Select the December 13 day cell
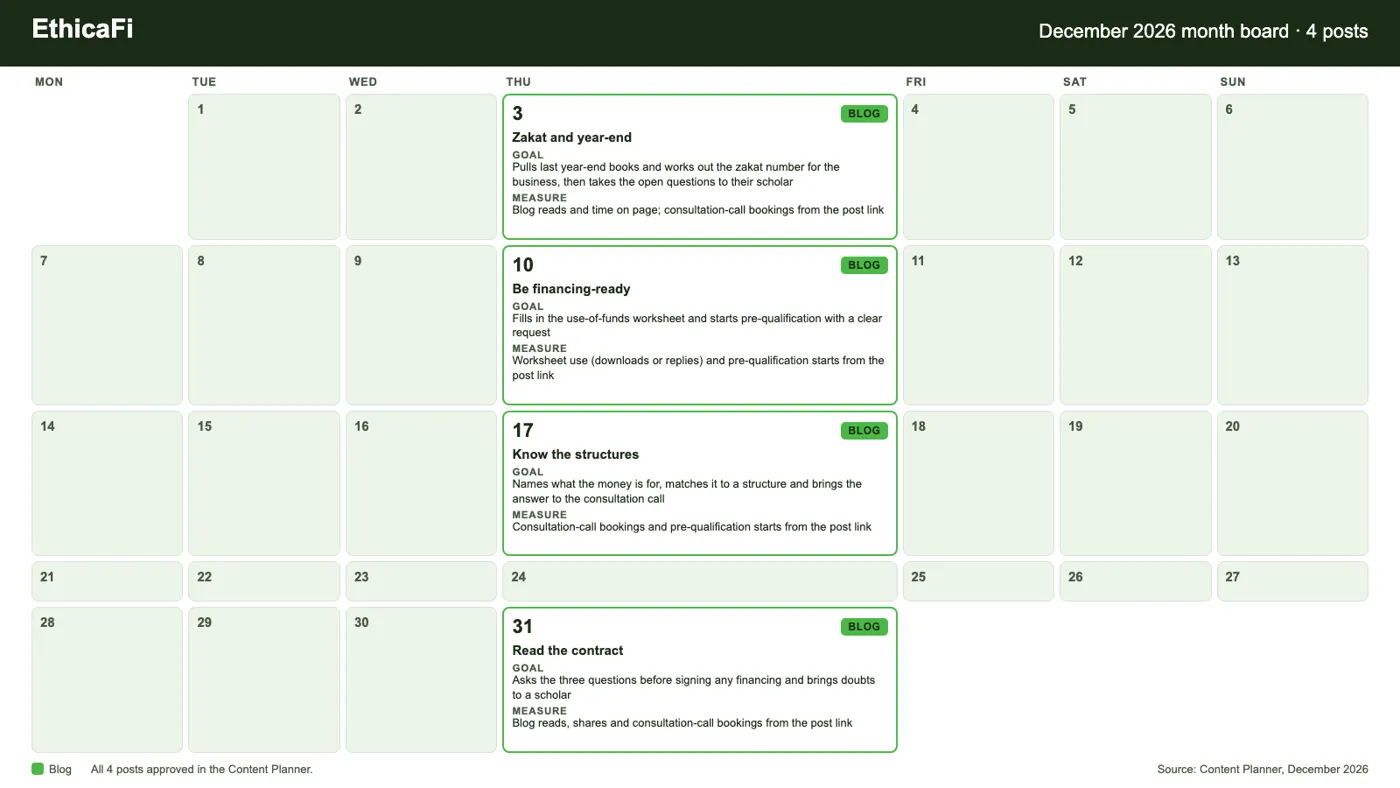 click(1293, 325)
